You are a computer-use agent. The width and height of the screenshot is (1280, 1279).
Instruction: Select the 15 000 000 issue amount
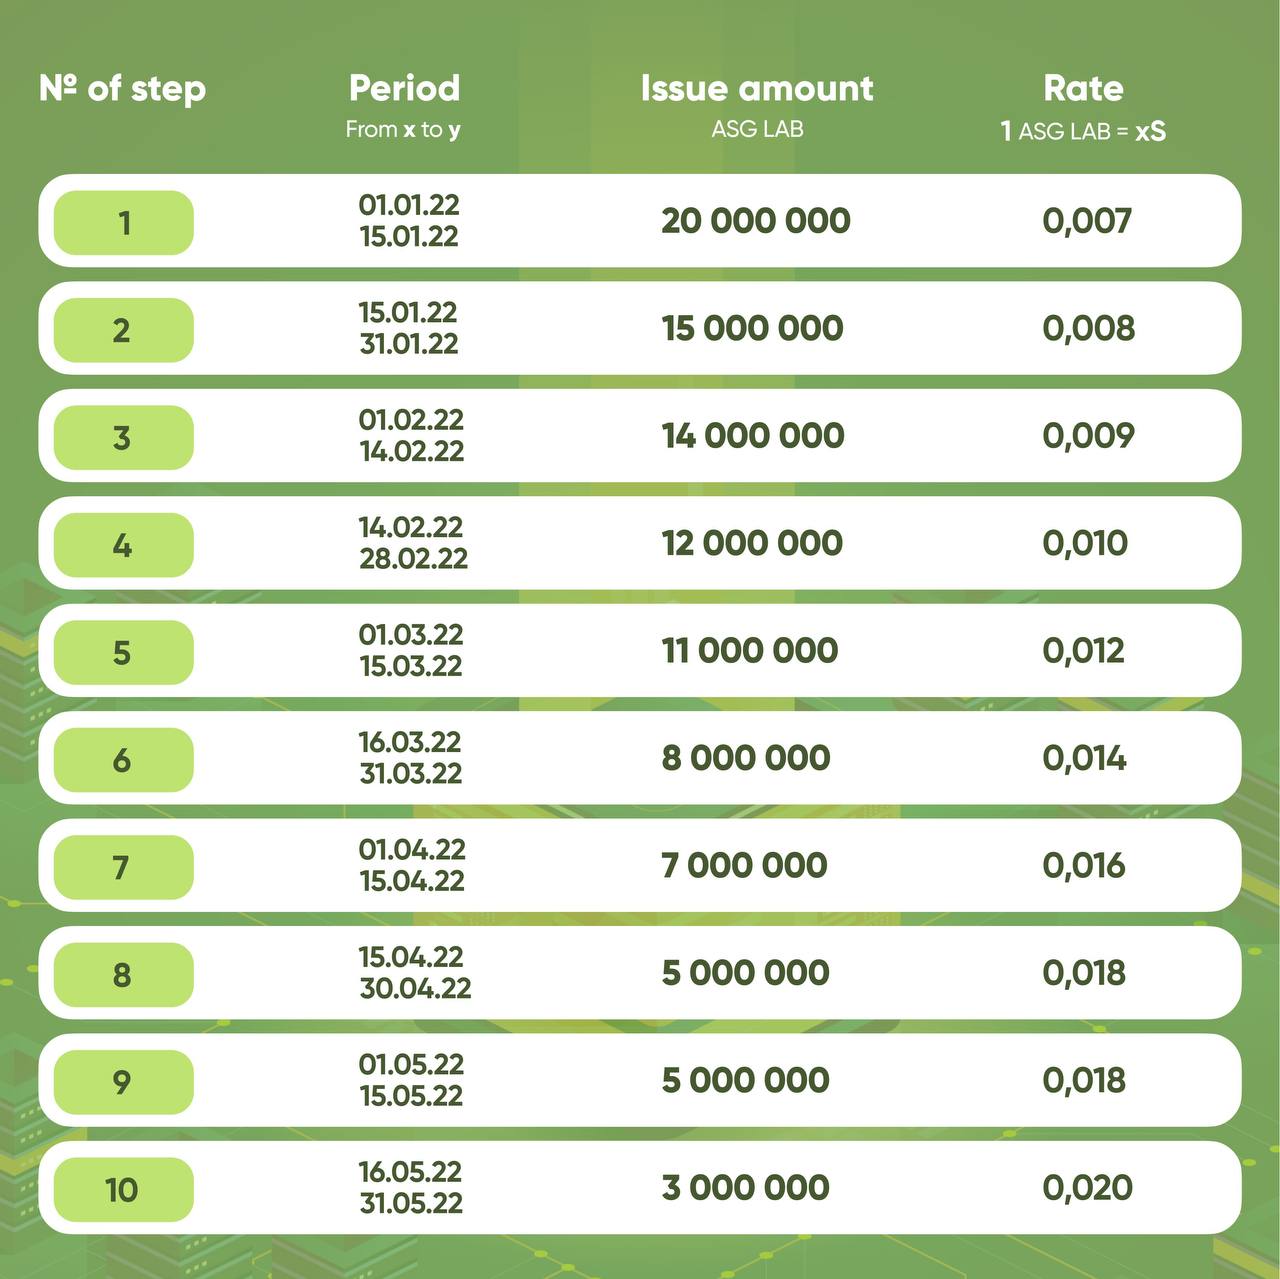pos(752,328)
